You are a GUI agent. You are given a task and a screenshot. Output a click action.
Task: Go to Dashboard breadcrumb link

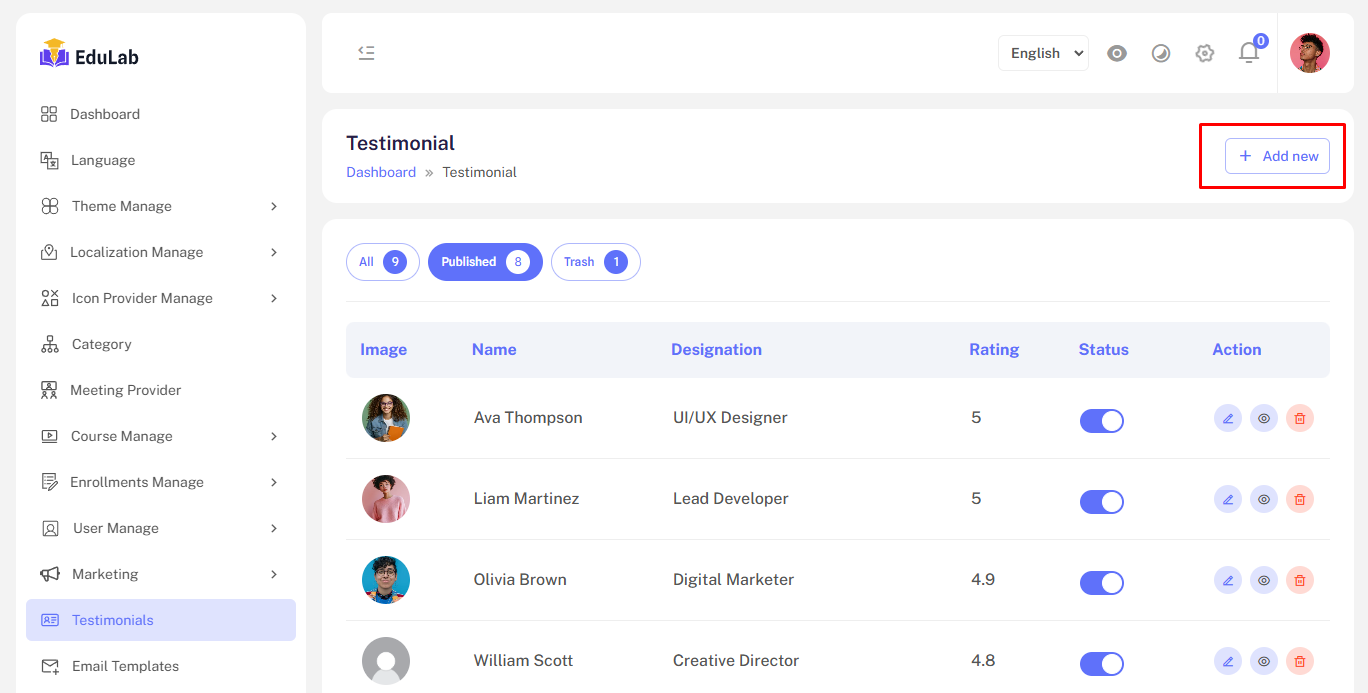381,172
